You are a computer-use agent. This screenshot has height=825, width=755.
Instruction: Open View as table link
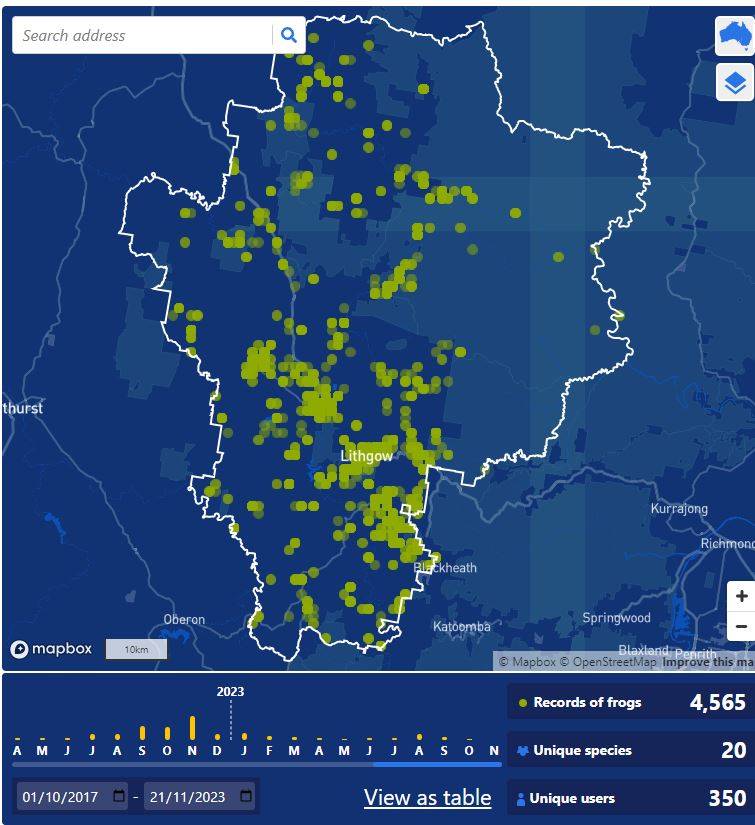pos(427,798)
